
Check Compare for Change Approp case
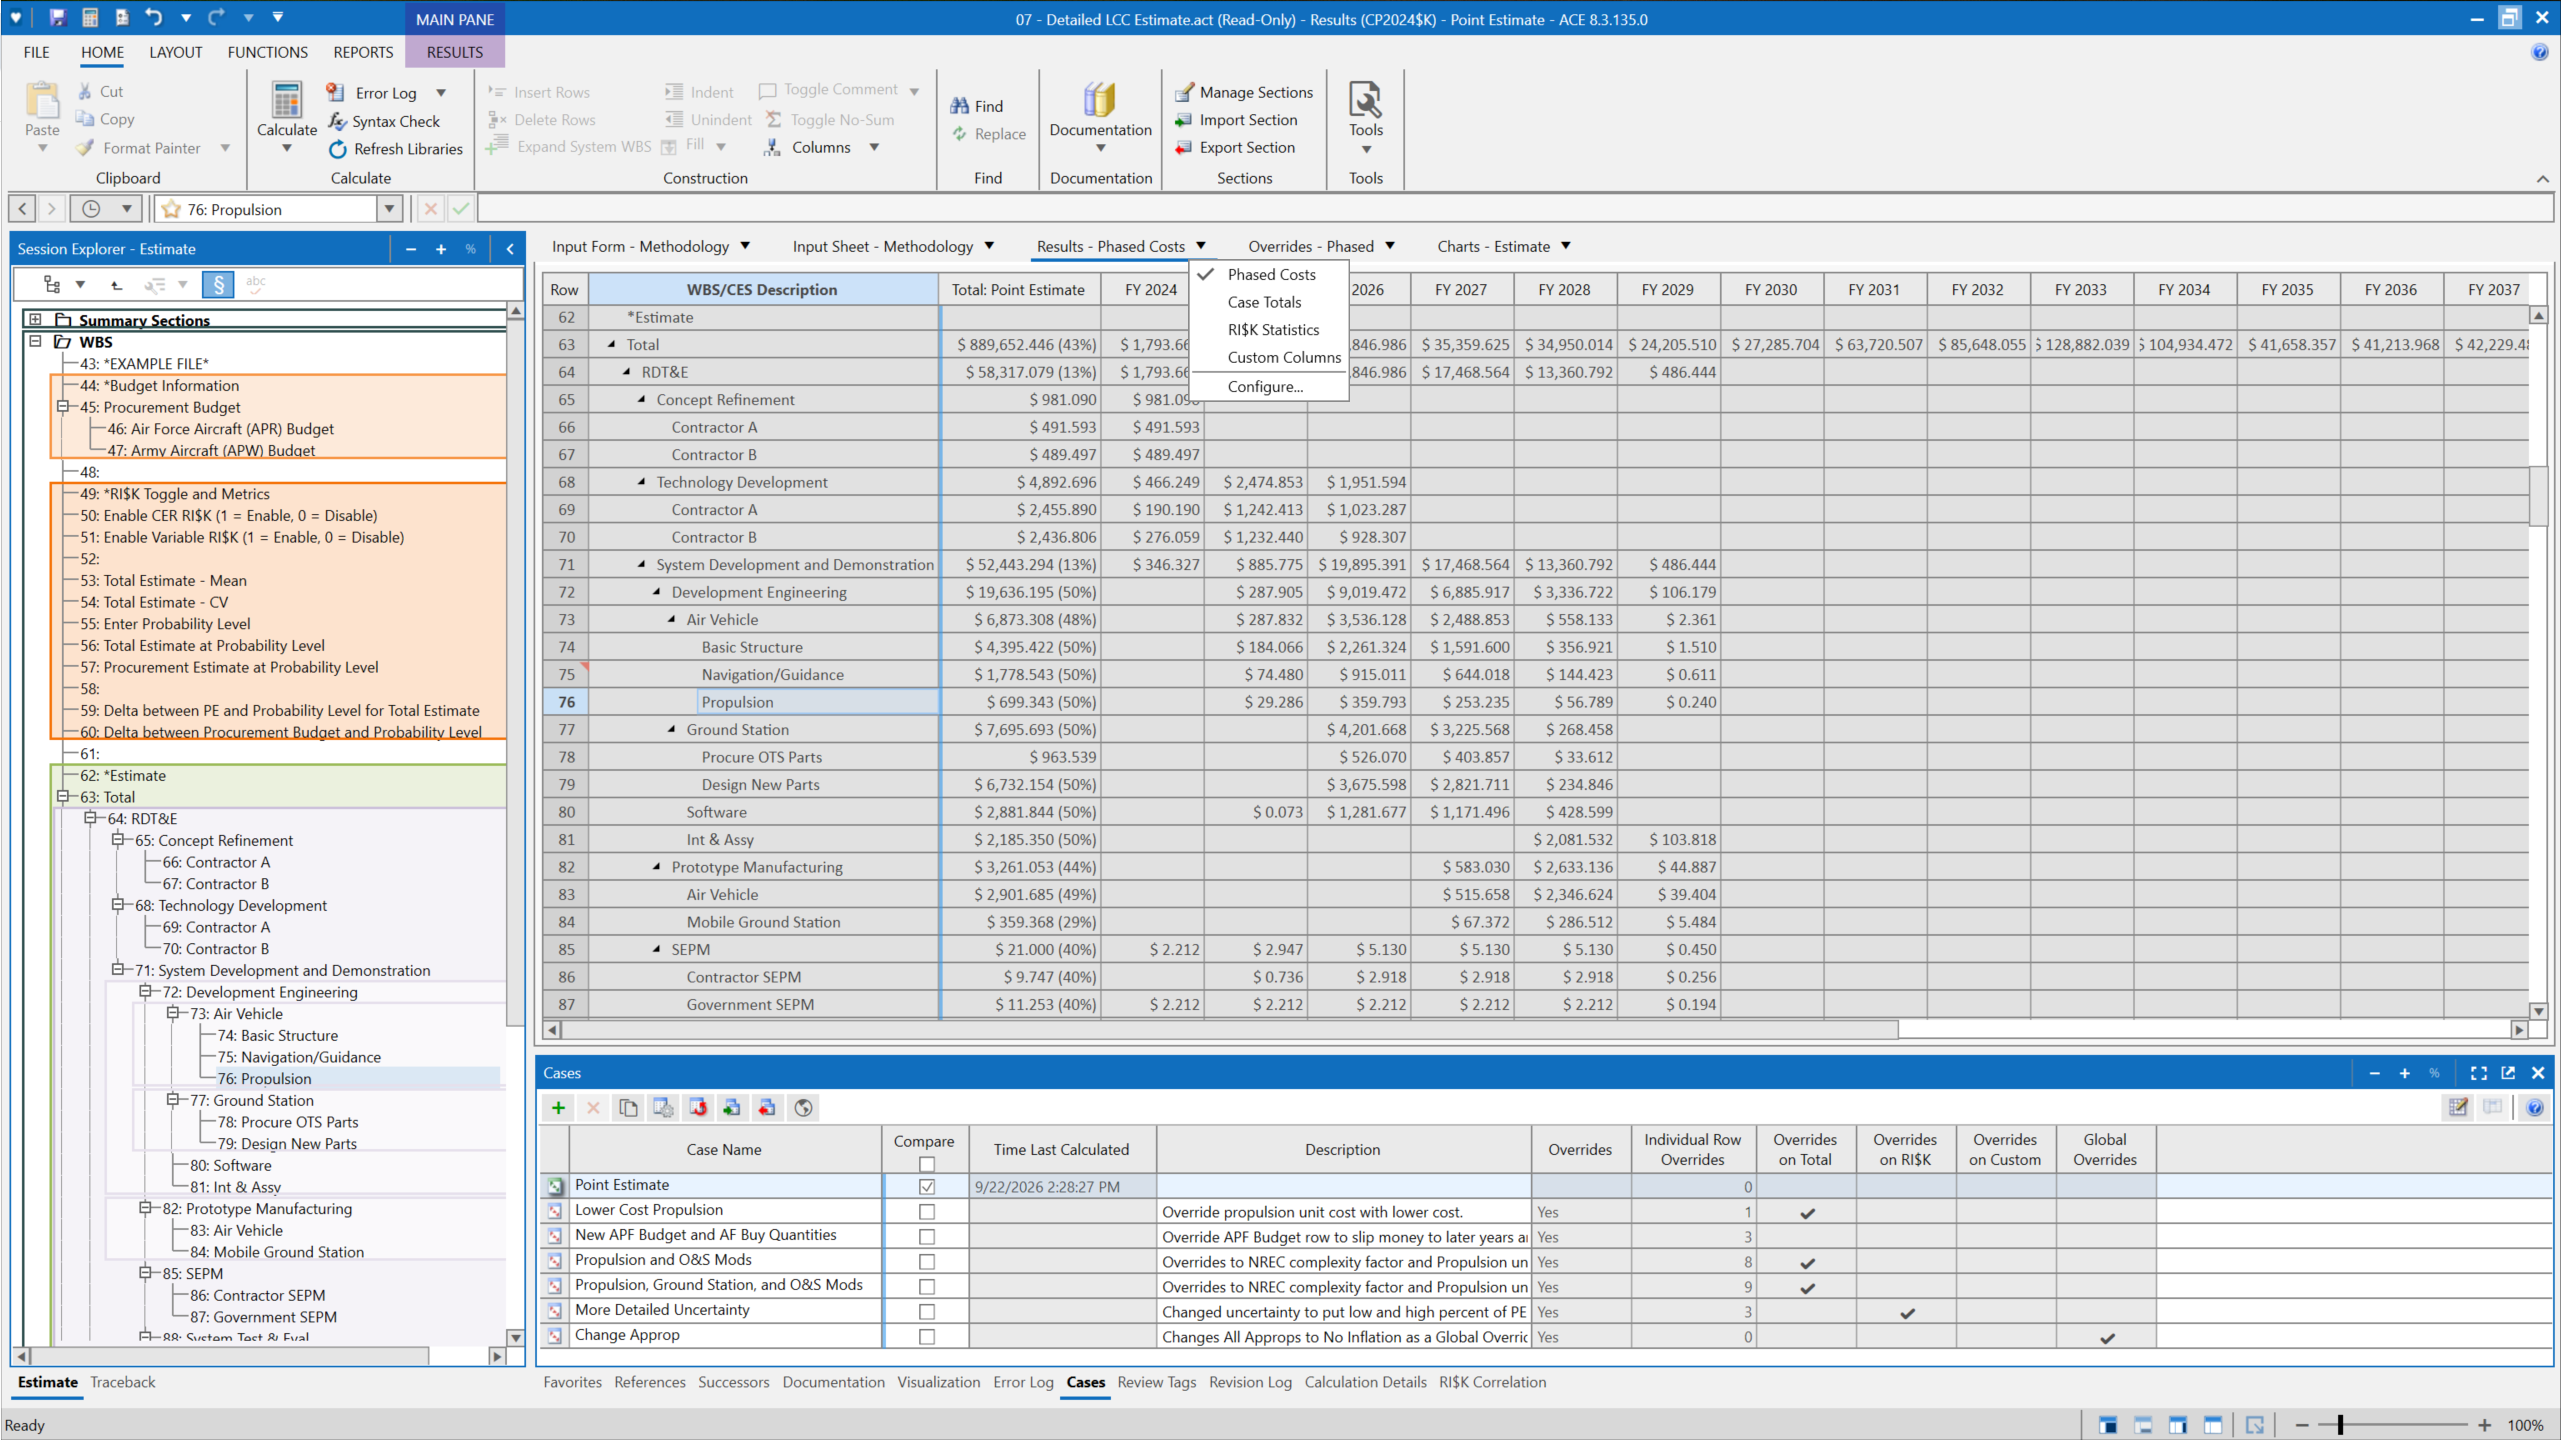(927, 1337)
